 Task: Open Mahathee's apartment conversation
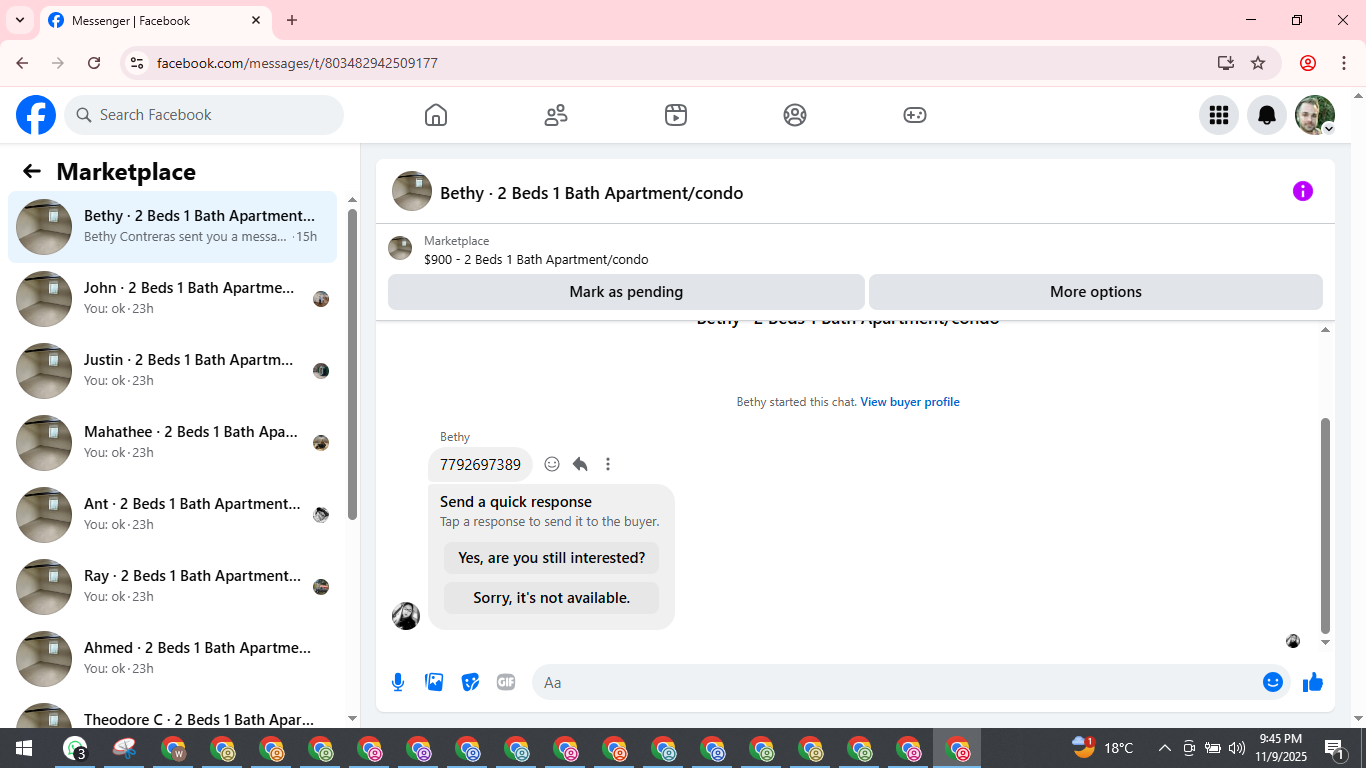pos(172,443)
